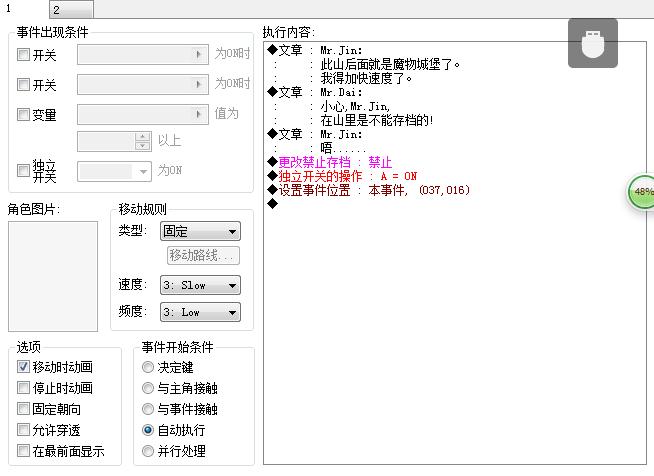This screenshot has height=476, width=654.
Task: Click the empty last command row diamond
Action: click(273, 204)
